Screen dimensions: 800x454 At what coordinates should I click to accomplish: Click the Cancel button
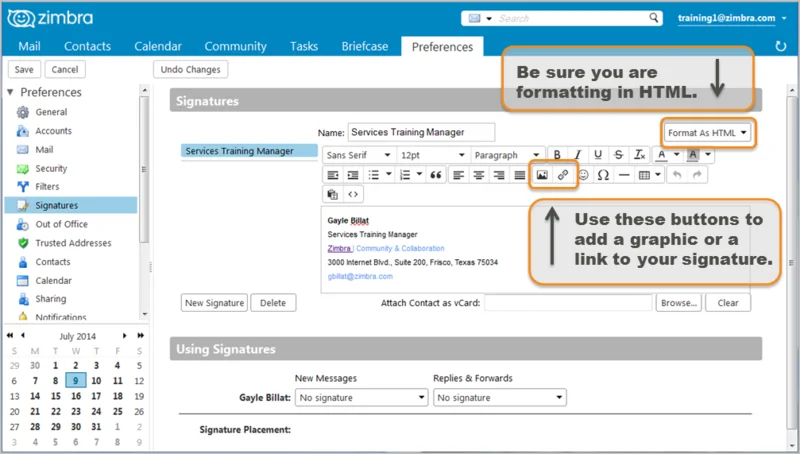click(x=65, y=69)
